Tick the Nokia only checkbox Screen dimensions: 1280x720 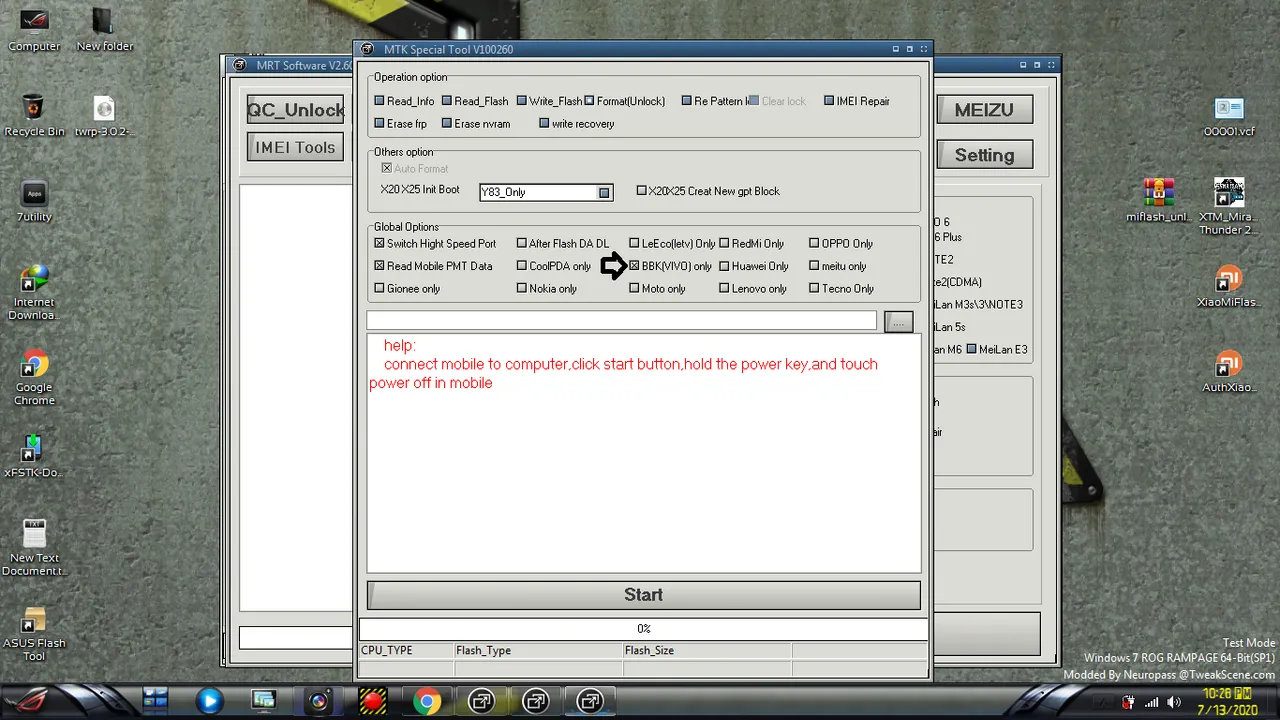[521, 289]
